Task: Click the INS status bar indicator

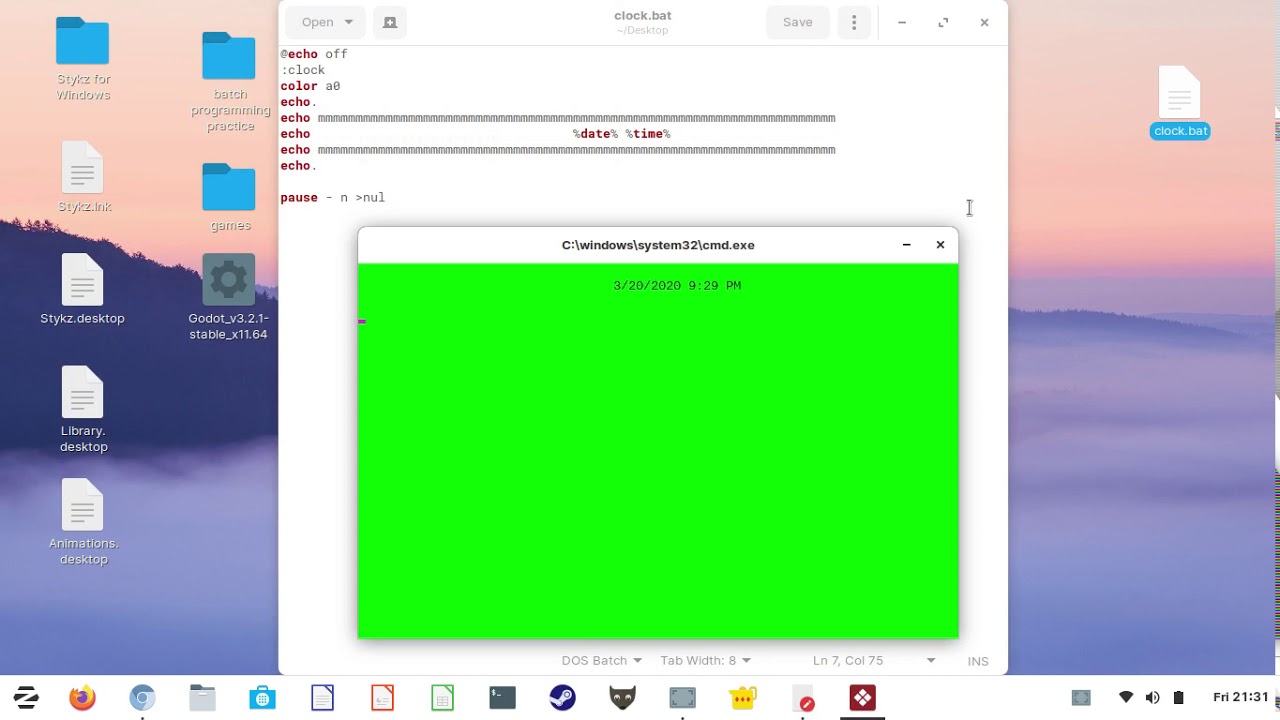Action: click(x=978, y=661)
